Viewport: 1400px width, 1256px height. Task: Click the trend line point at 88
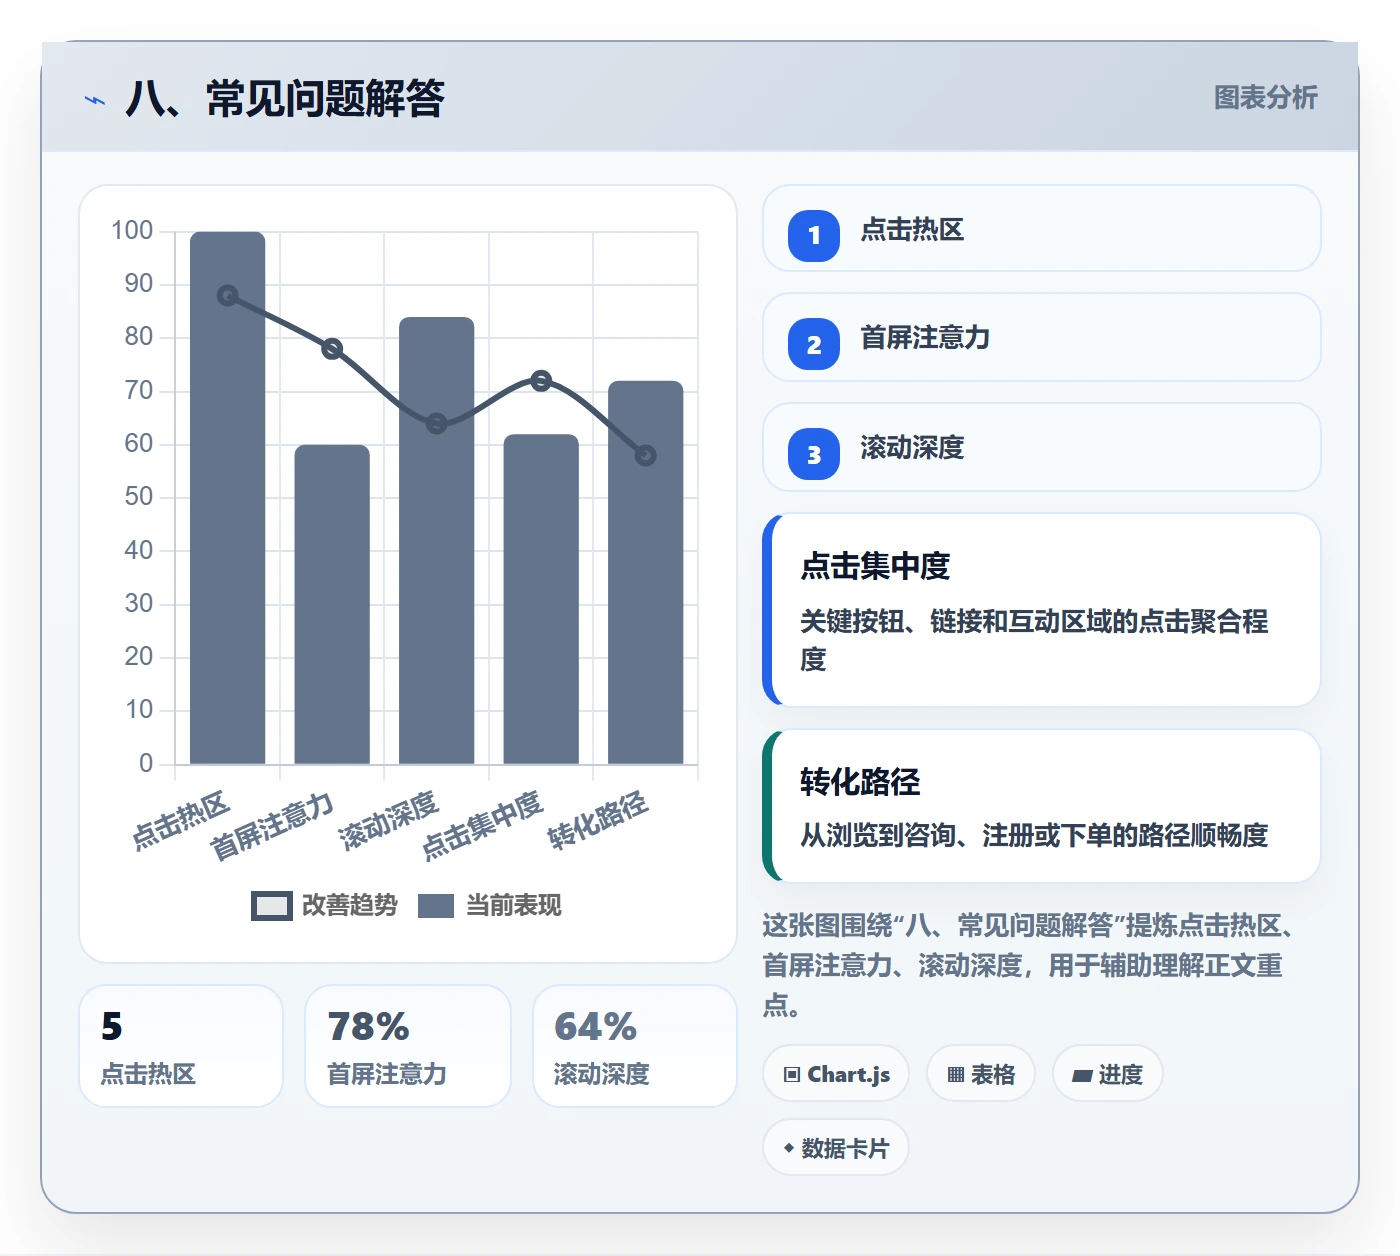pyautogui.click(x=228, y=296)
